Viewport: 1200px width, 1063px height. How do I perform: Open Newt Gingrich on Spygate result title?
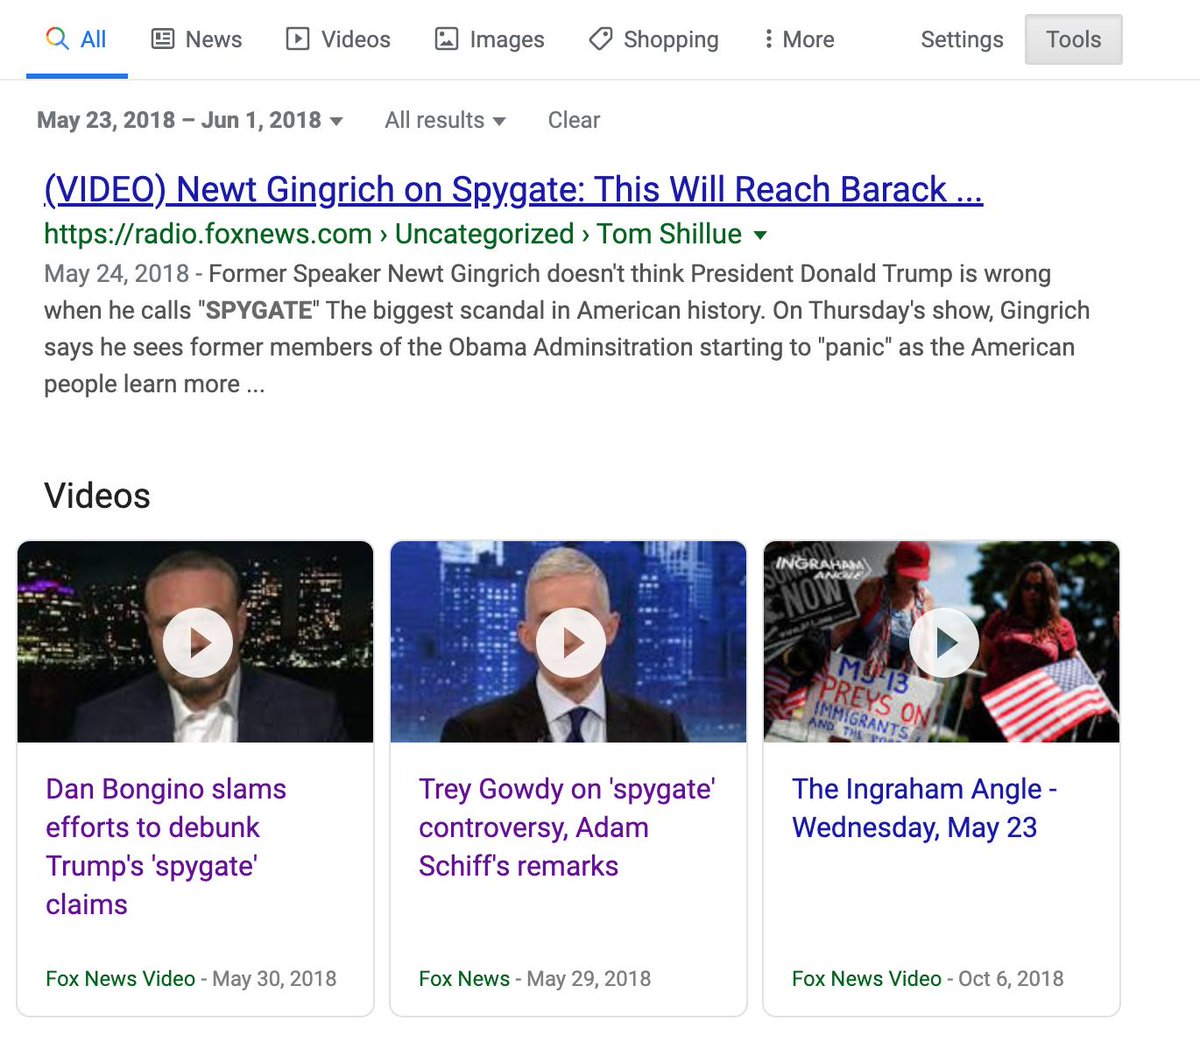point(514,189)
